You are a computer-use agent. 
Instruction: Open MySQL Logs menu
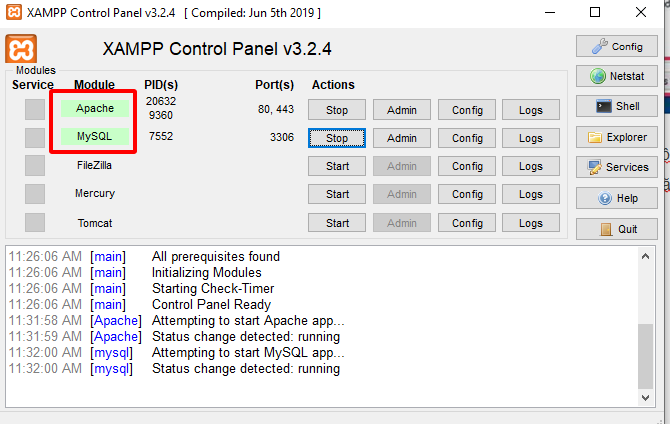[531, 138]
